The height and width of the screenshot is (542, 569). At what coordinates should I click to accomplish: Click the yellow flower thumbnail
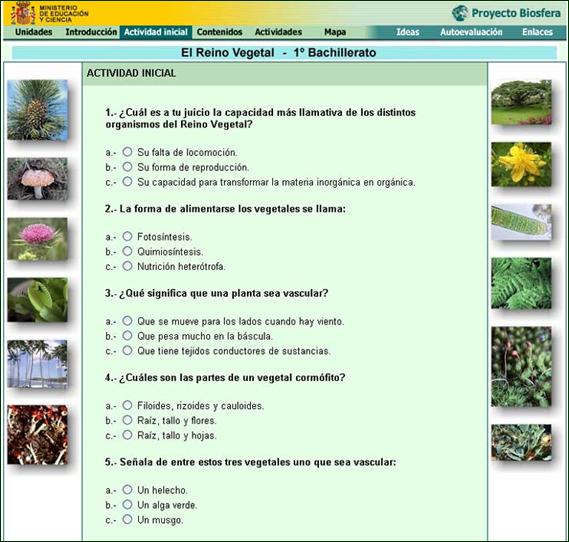pyautogui.click(x=521, y=164)
